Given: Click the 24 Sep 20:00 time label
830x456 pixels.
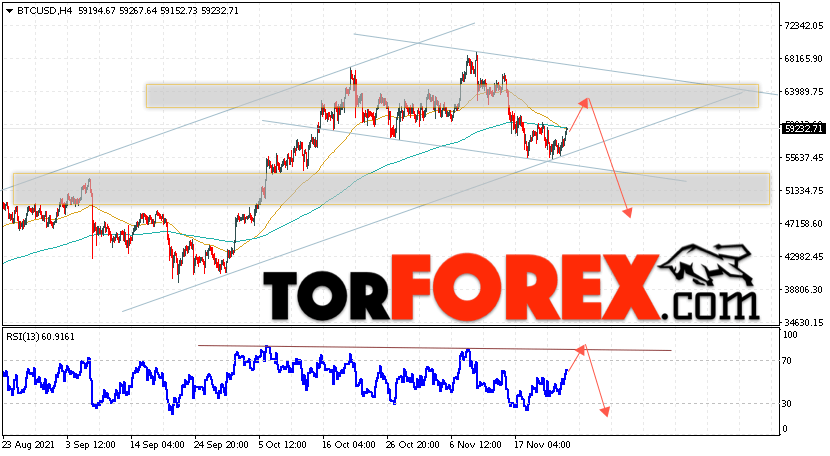Looking at the screenshot, I should pos(221,444).
